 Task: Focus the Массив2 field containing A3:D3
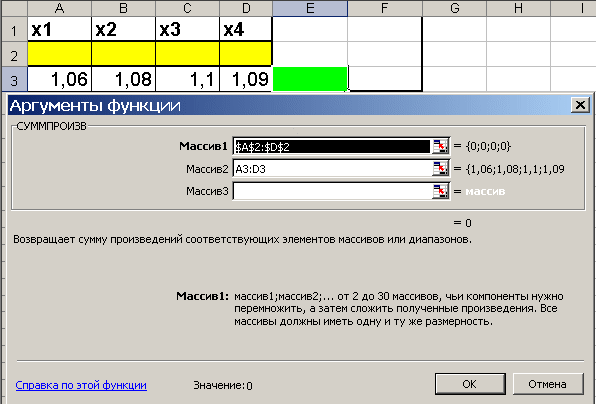click(x=332, y=169)
